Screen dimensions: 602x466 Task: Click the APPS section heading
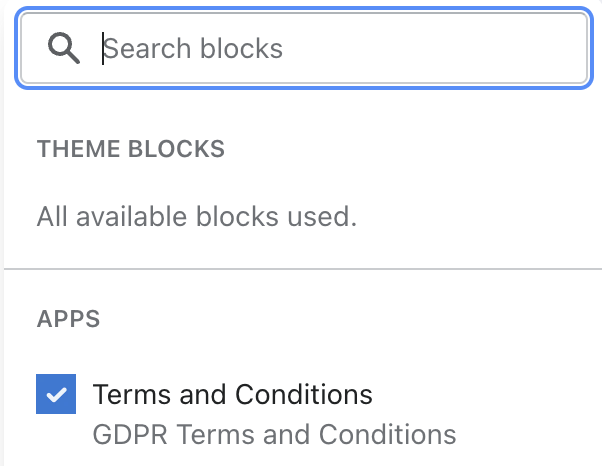click(68, 319)
